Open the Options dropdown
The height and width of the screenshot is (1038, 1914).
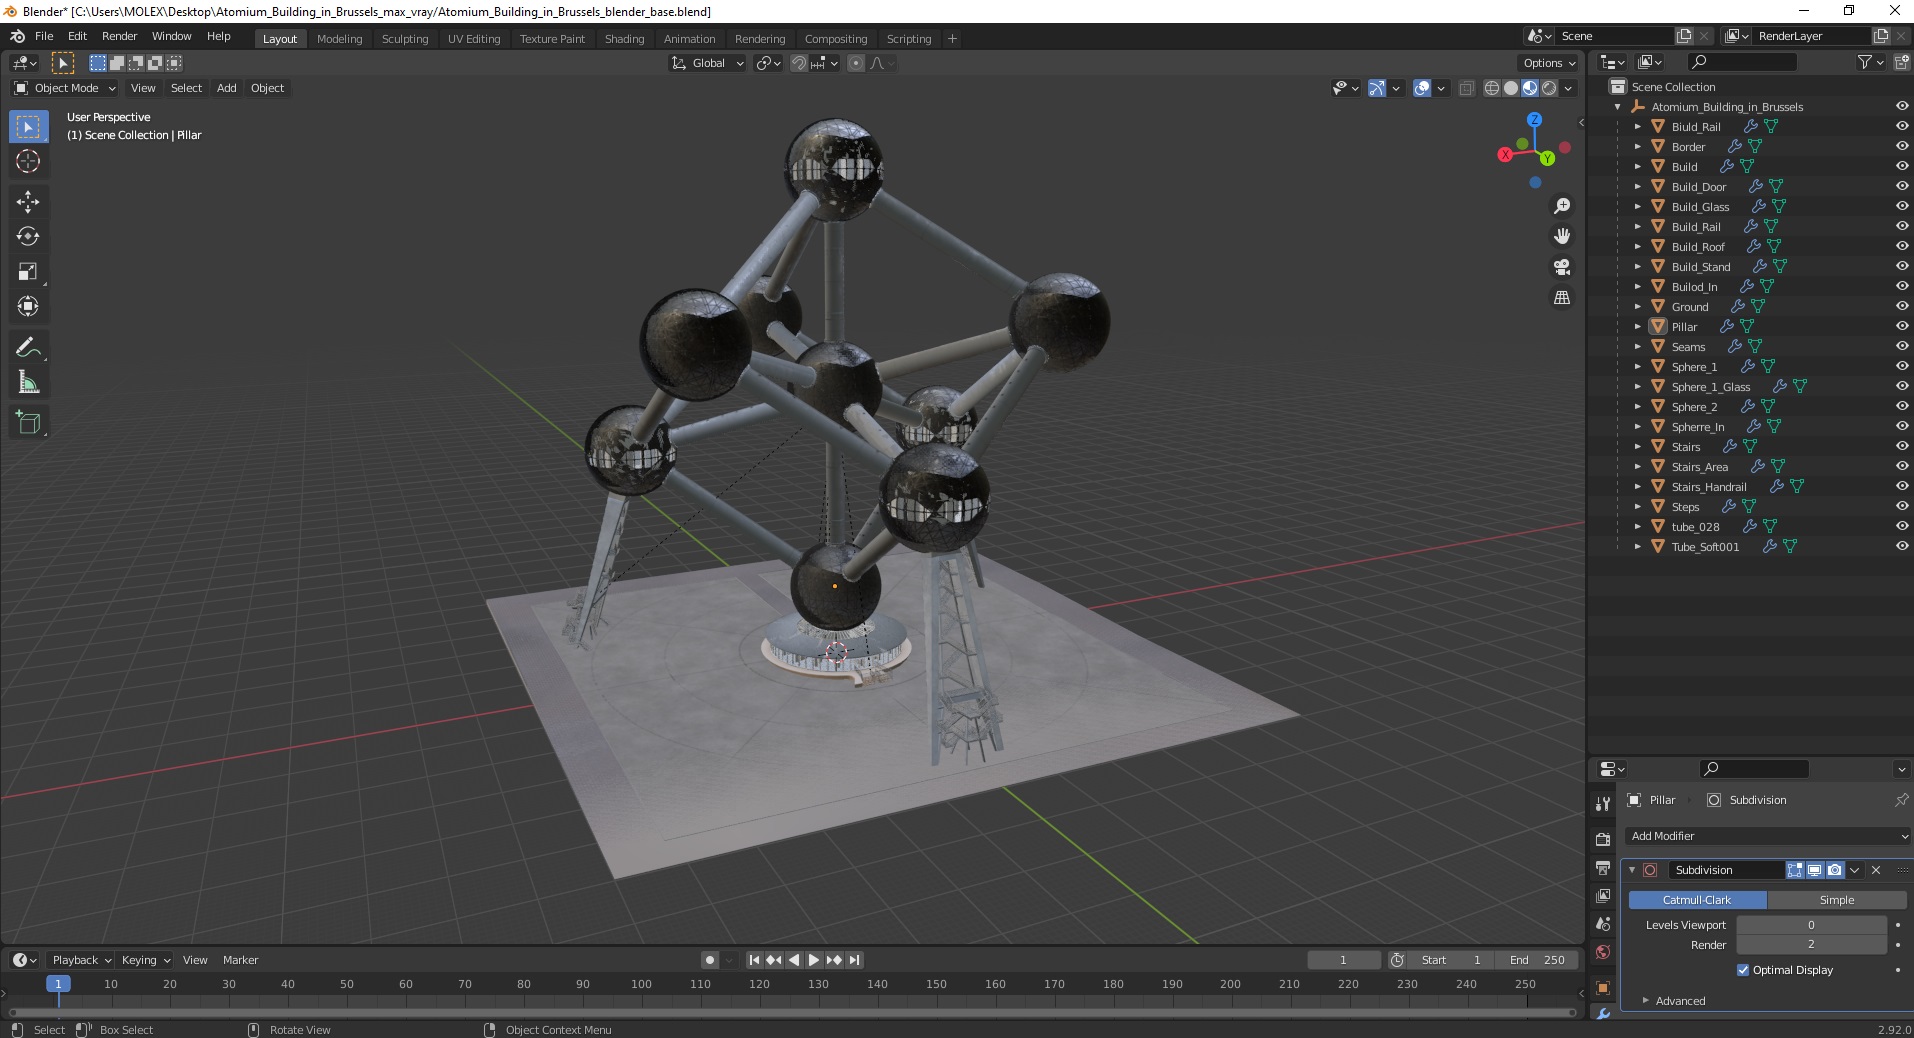point(1550,63)
